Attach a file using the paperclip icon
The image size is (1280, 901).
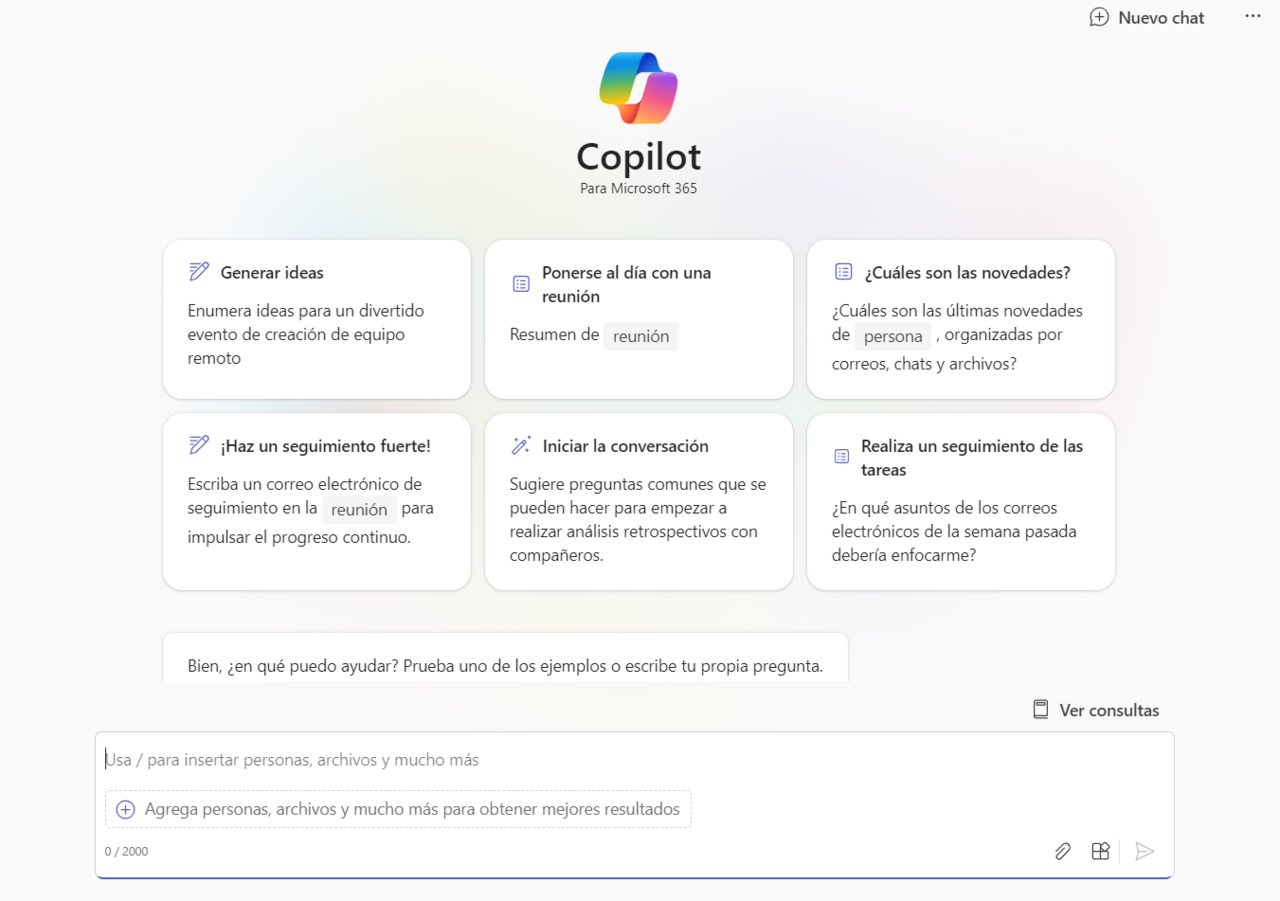(x=1062, y=851)
